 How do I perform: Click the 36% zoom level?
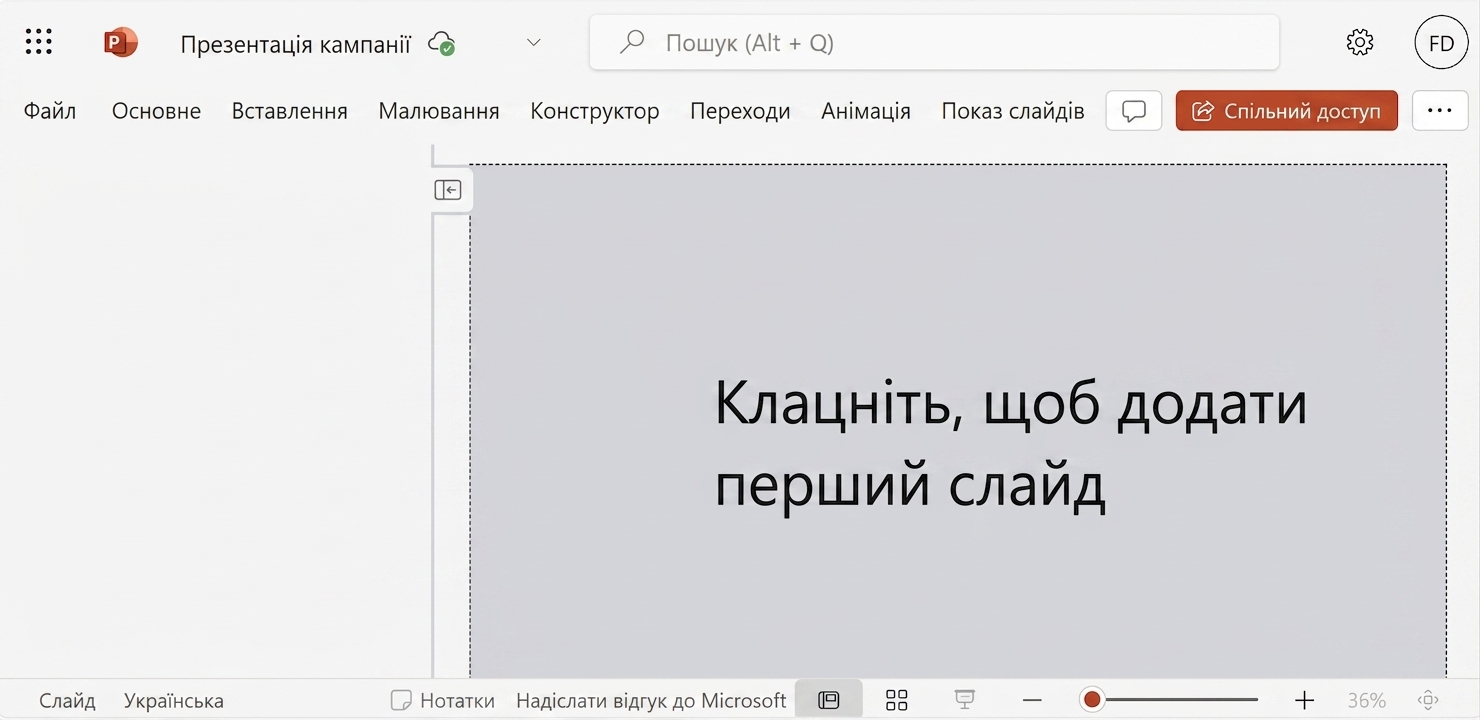[x=1366, y=701]
